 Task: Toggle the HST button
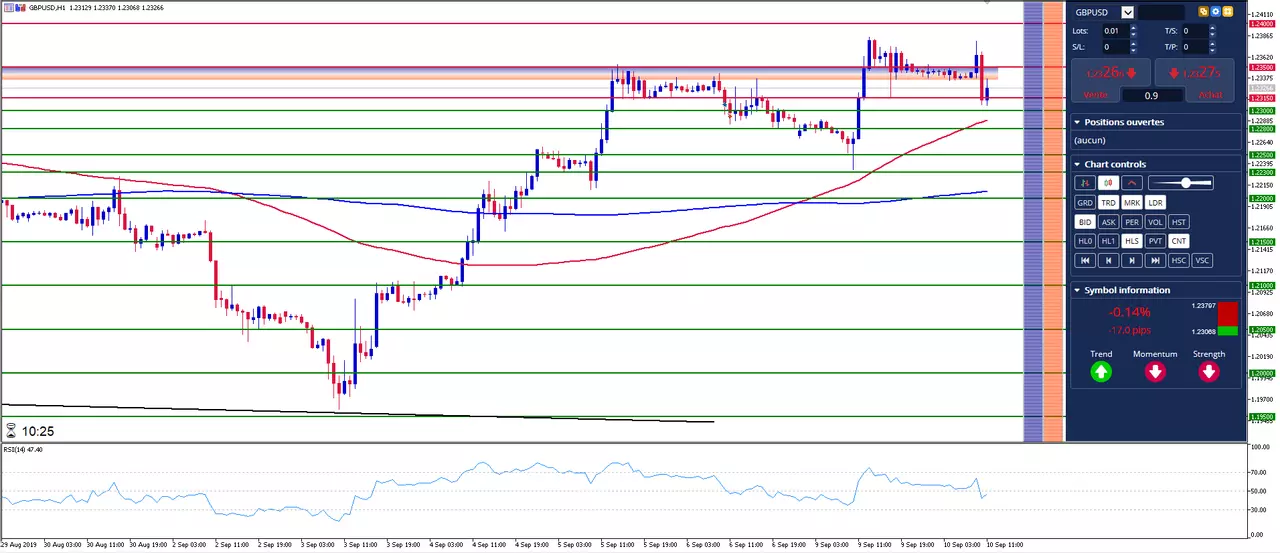point(1179,222)
